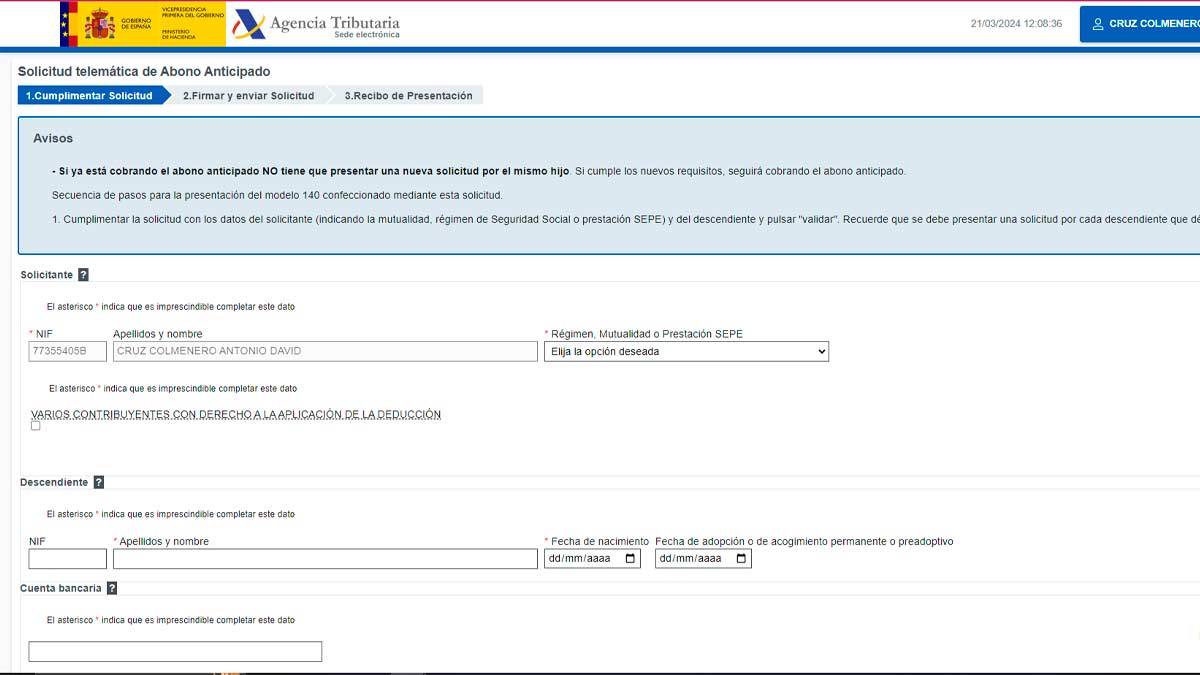Focus the Descendiente NIF input field
Image resolution: width=1200 pixels, height=675 pixels.
67,559
